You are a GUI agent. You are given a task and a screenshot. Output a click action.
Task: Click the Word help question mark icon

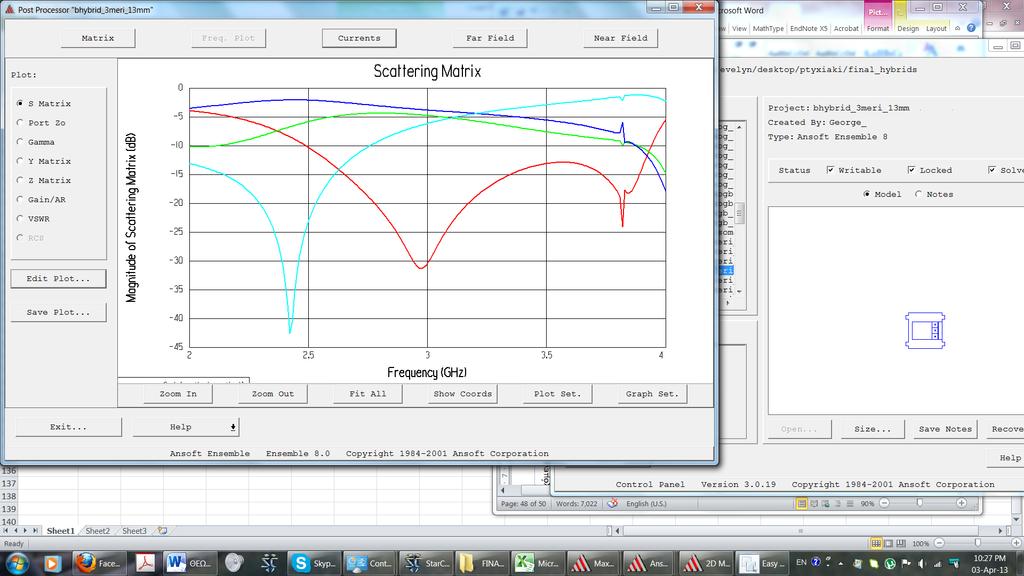pyautogui.click(x=971, y=28)
